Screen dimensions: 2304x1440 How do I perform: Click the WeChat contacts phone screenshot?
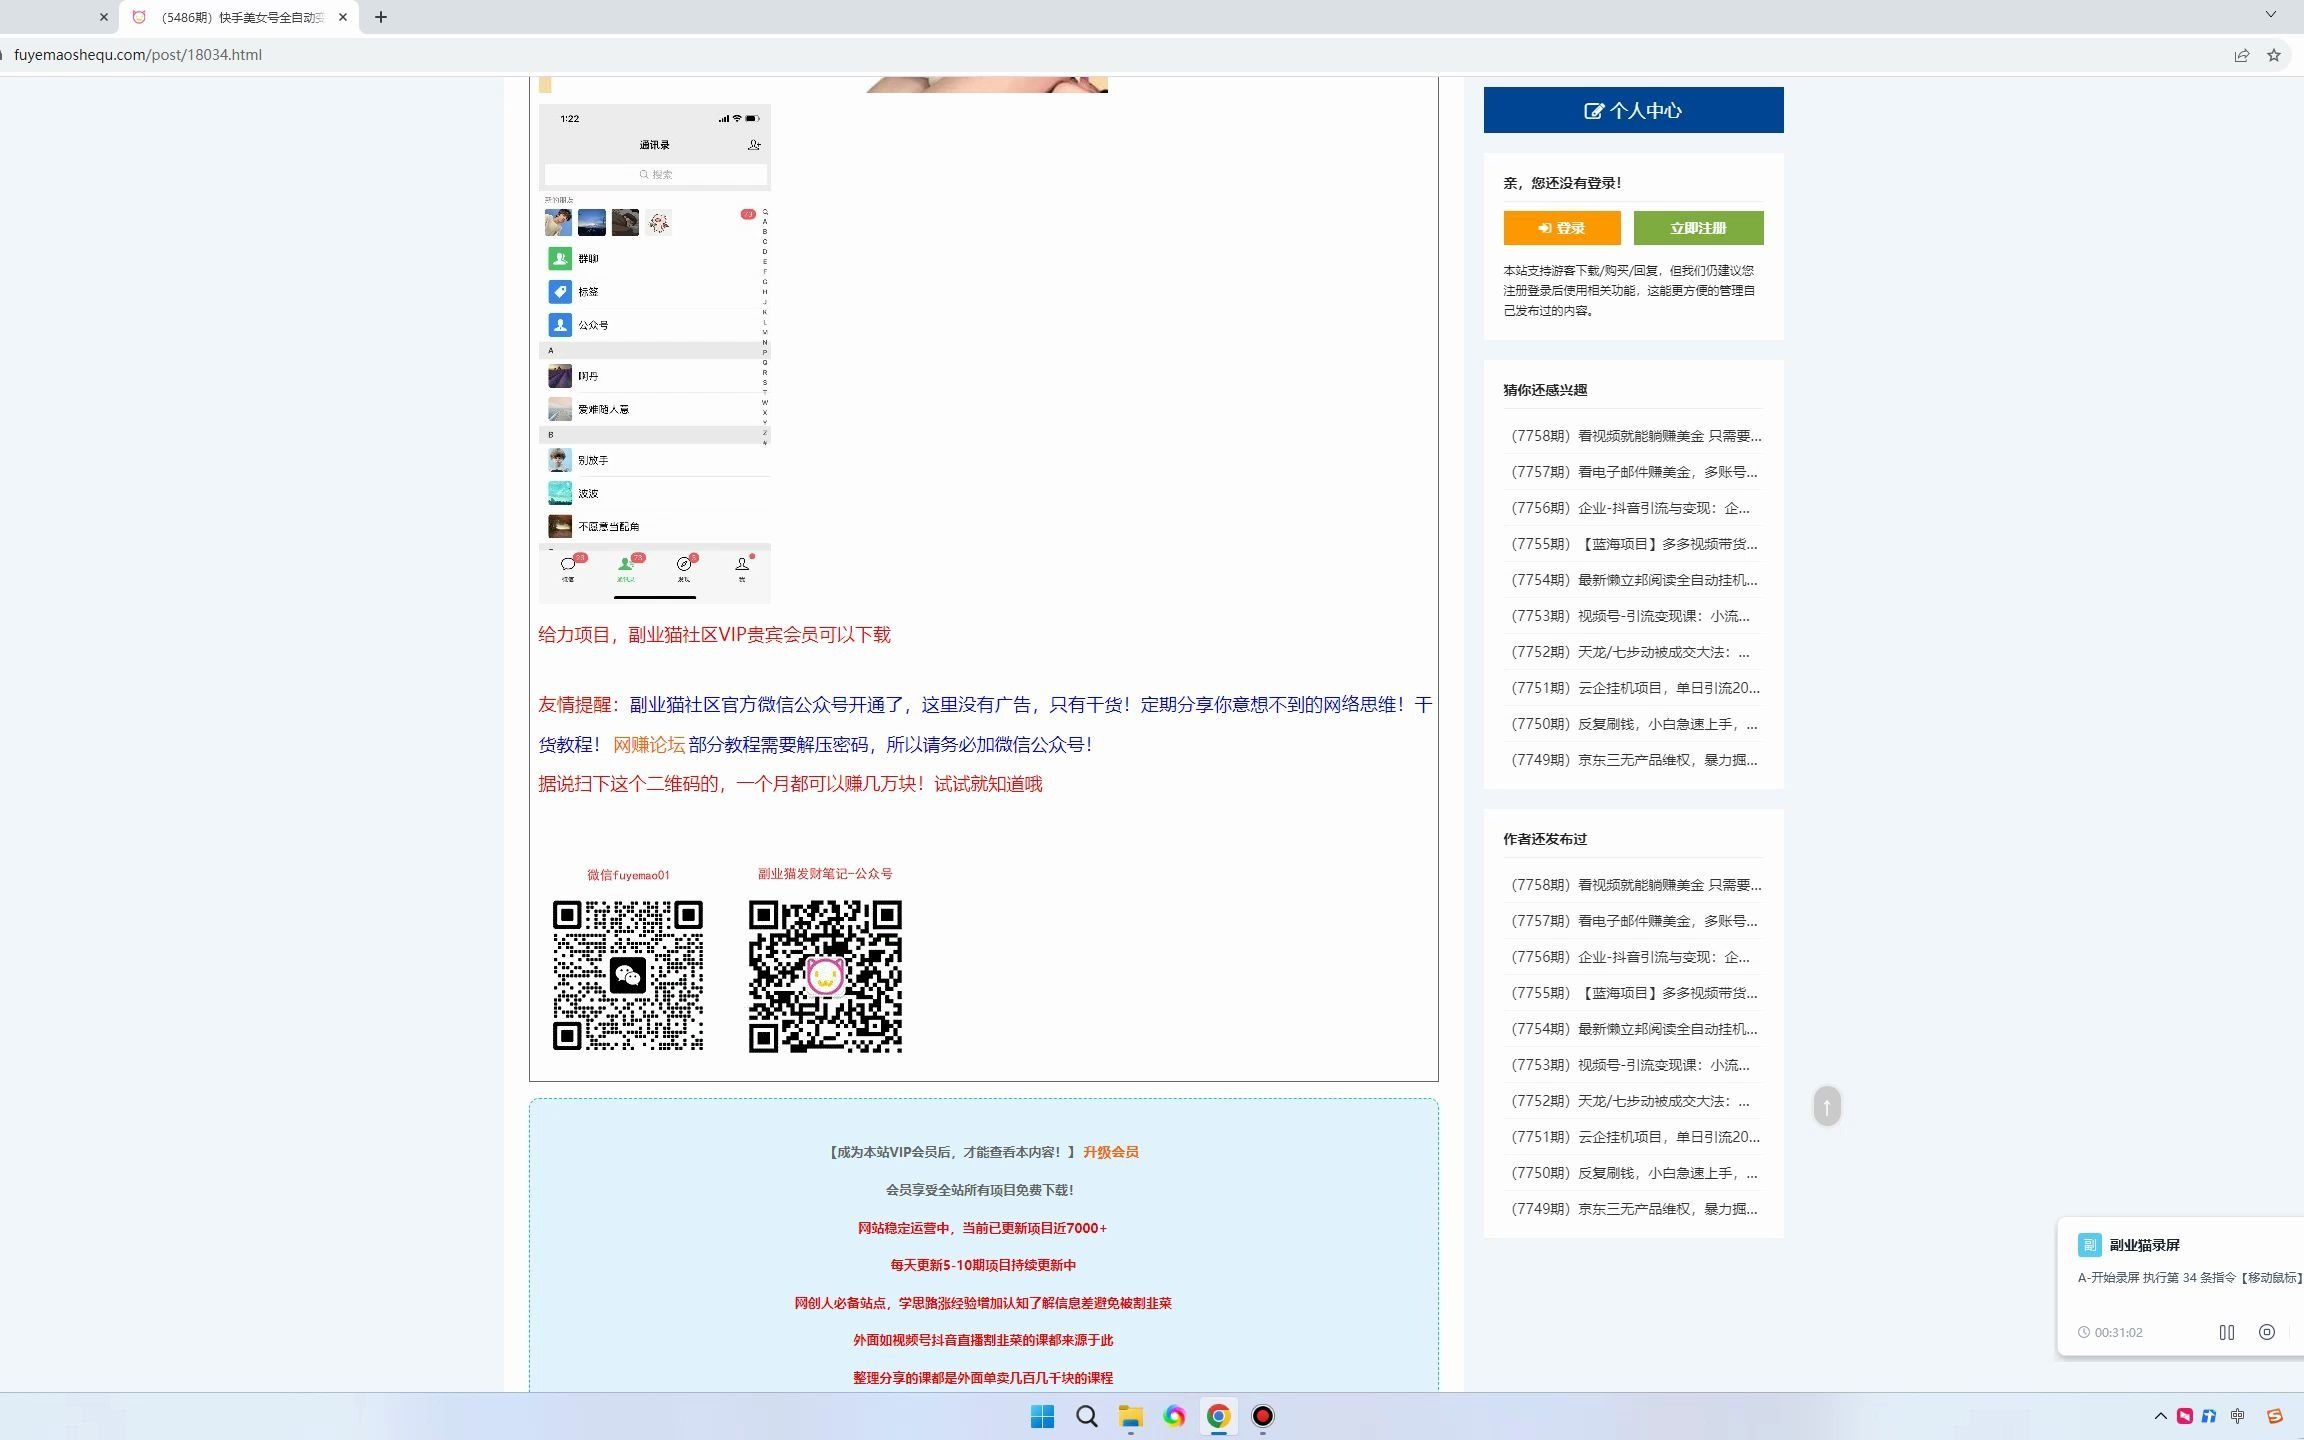655,354
